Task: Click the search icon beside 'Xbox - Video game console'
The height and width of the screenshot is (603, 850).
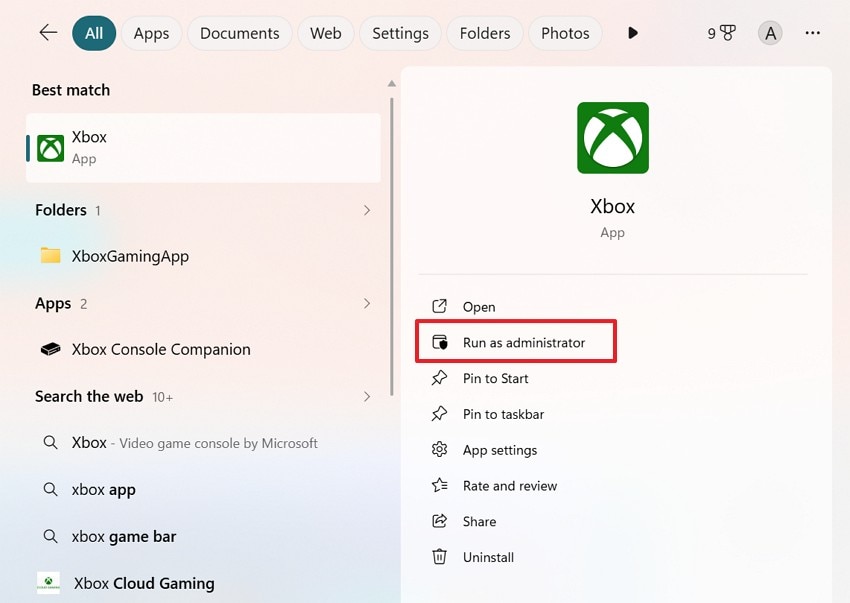Action: 50,442
